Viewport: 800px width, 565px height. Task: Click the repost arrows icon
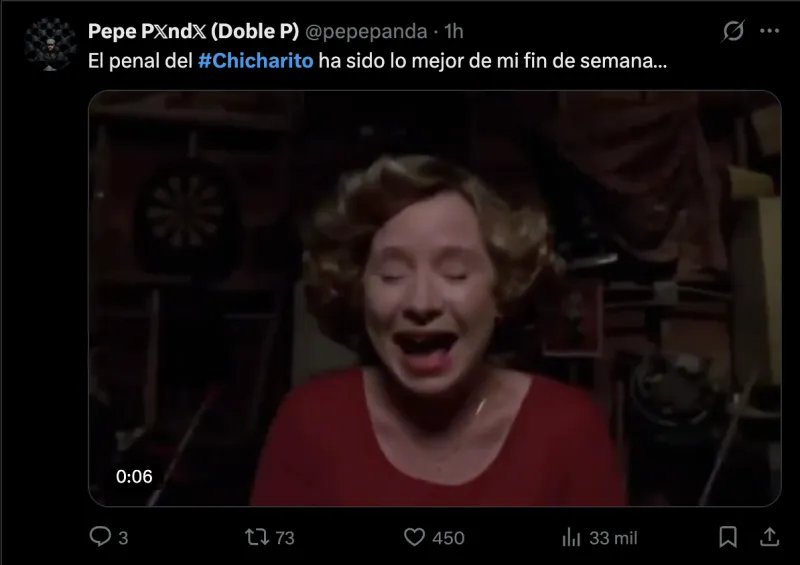257,537
